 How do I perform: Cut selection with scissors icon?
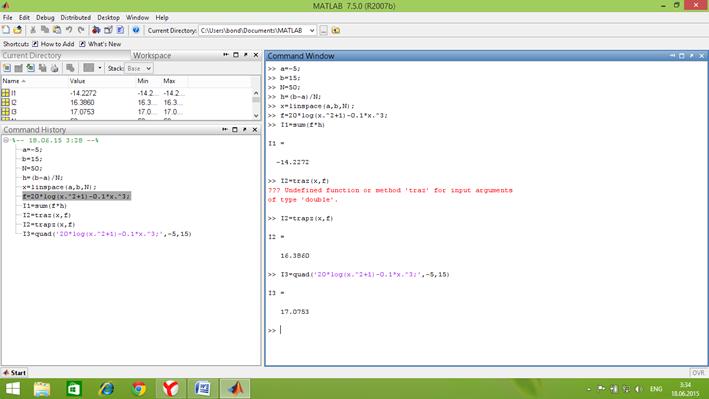tap(33, 30)
